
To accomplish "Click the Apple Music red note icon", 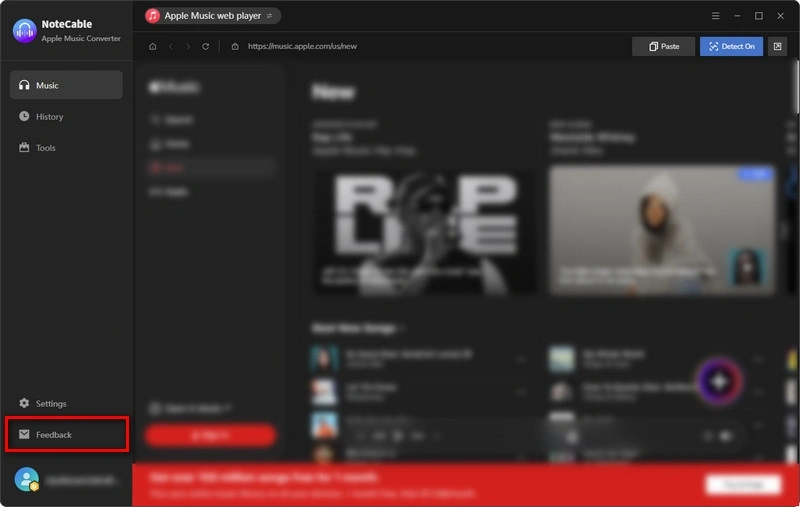I will (153, 16).
